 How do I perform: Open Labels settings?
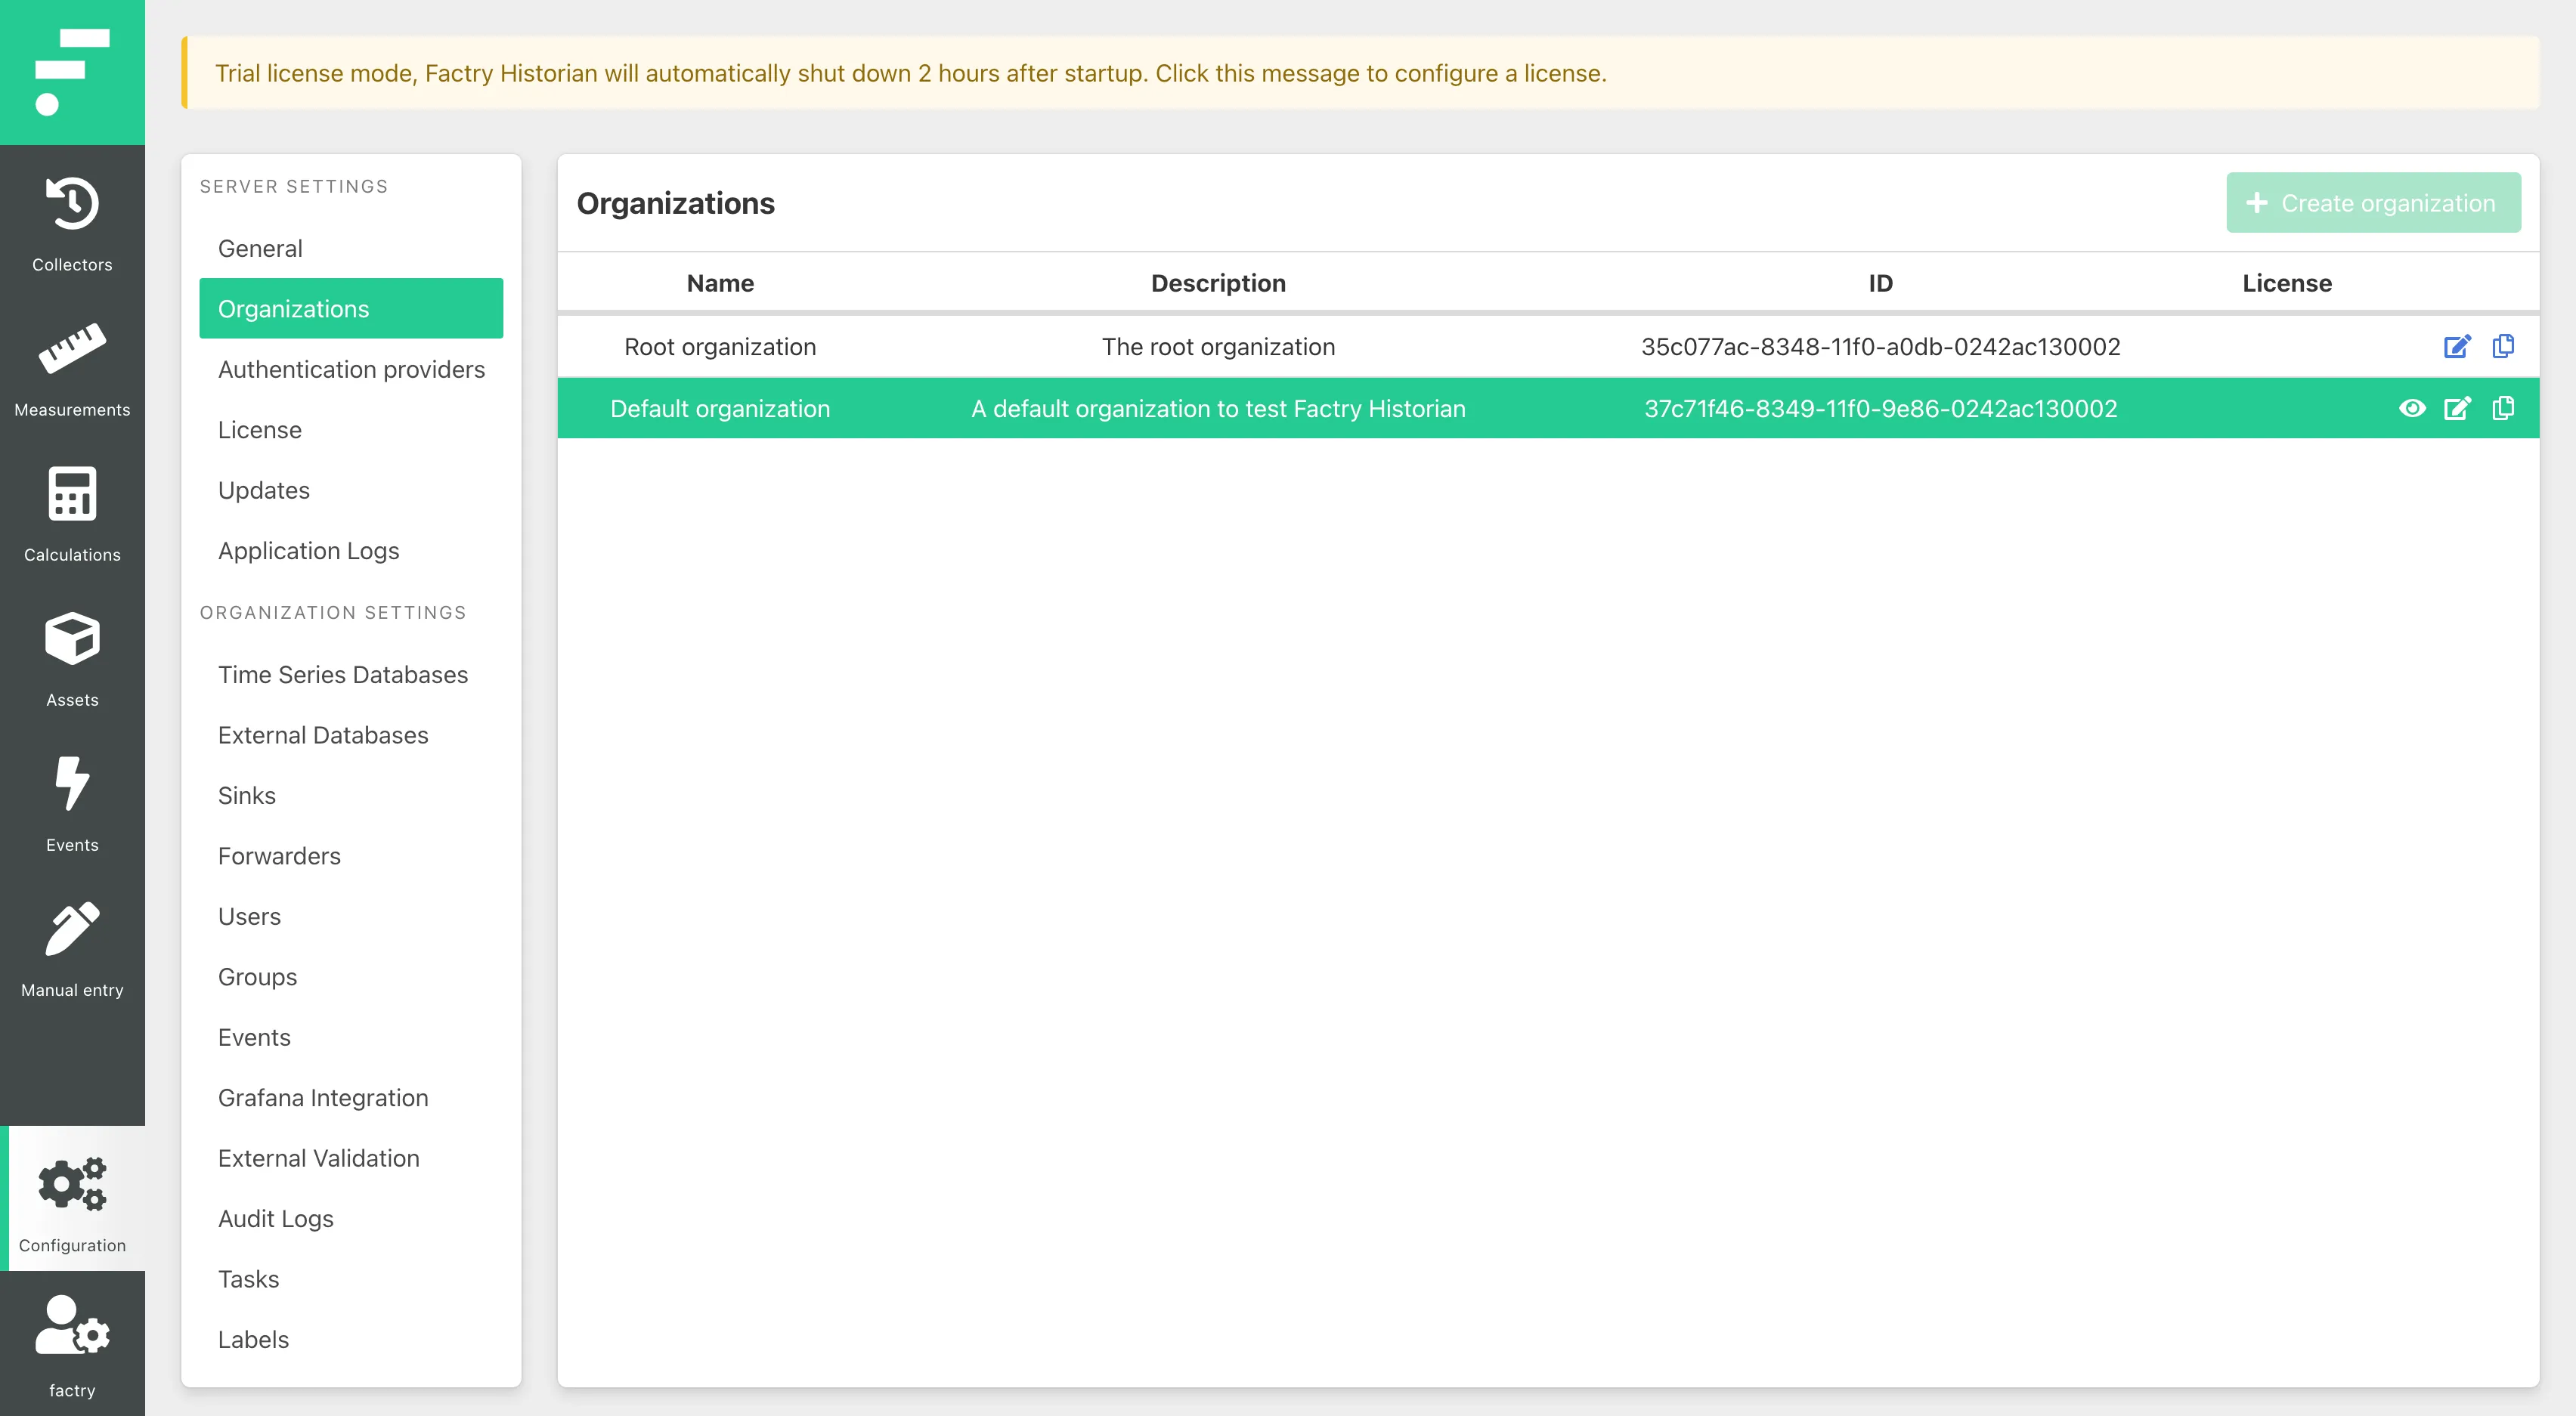[x=351, y=1339]
